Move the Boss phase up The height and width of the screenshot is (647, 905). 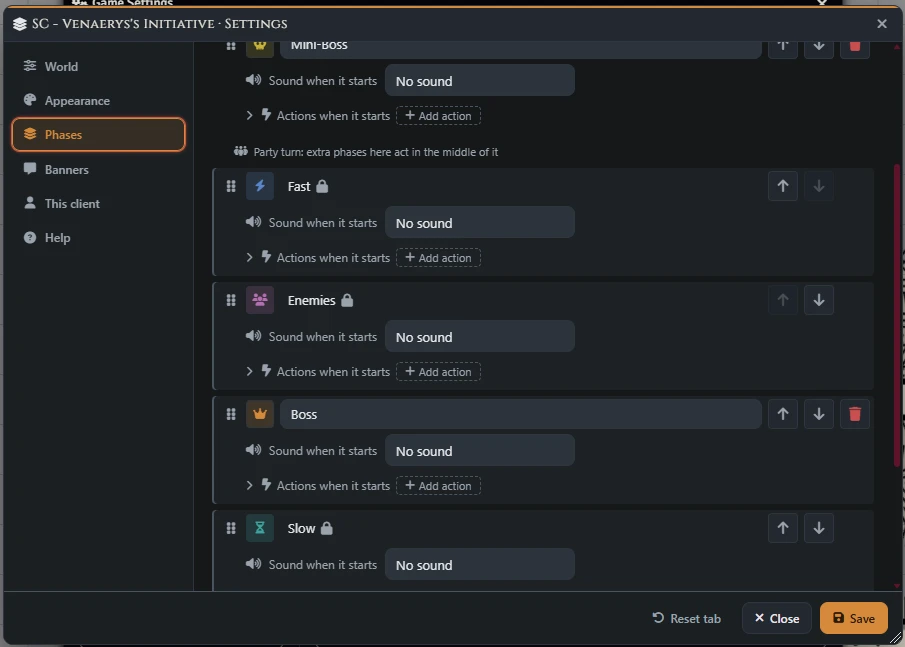click(x=783, y=414)
